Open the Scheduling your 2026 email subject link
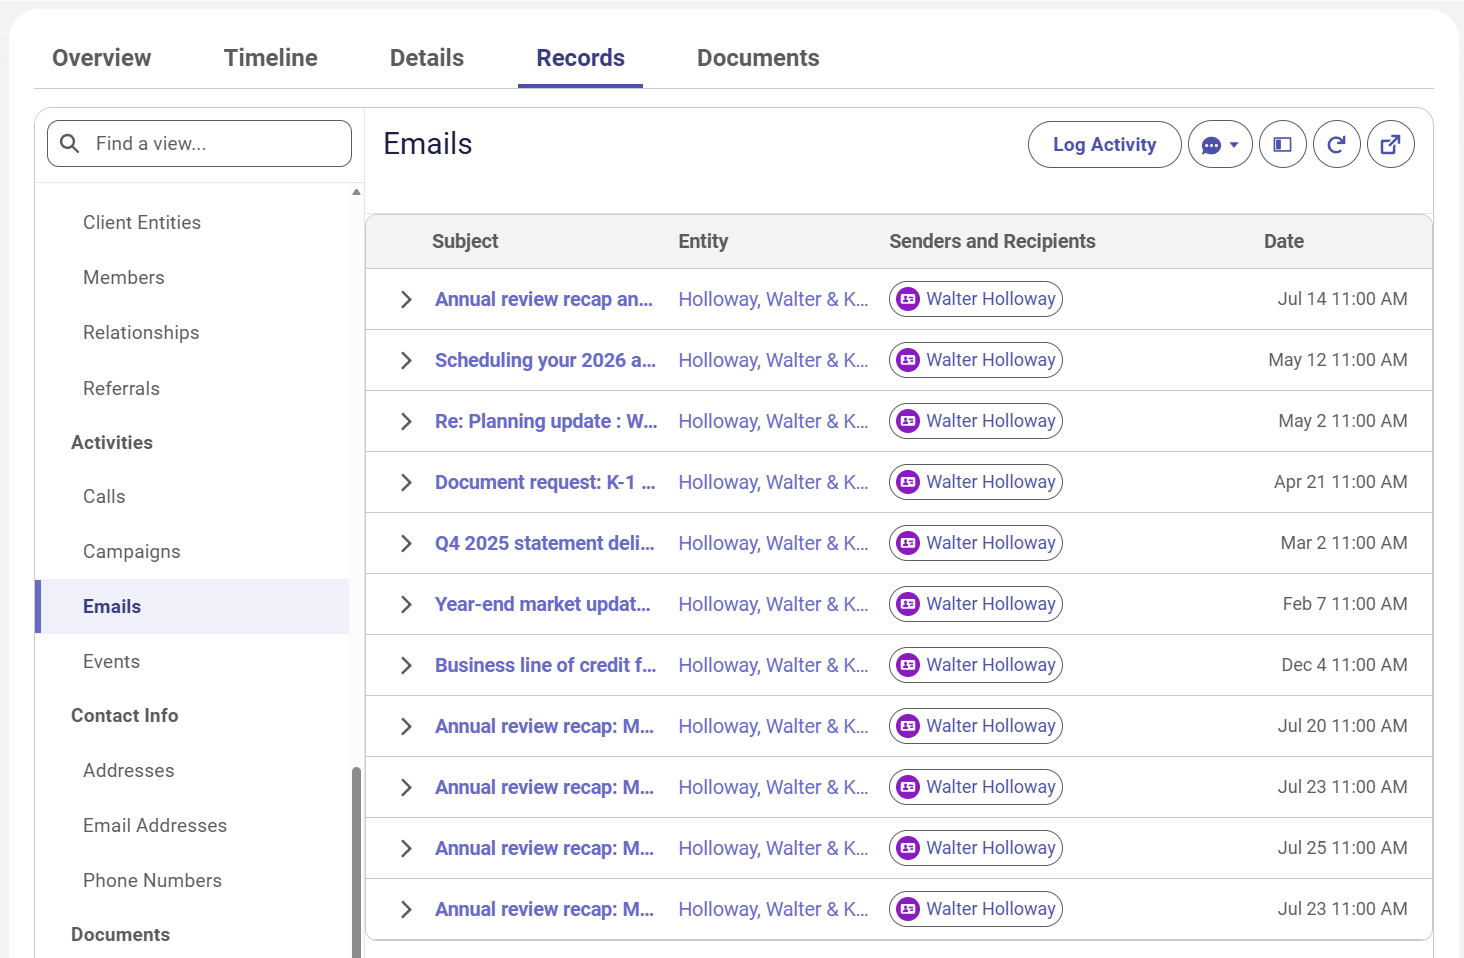The width and height of the screenshot is (1464, 958). click(545, 360)
